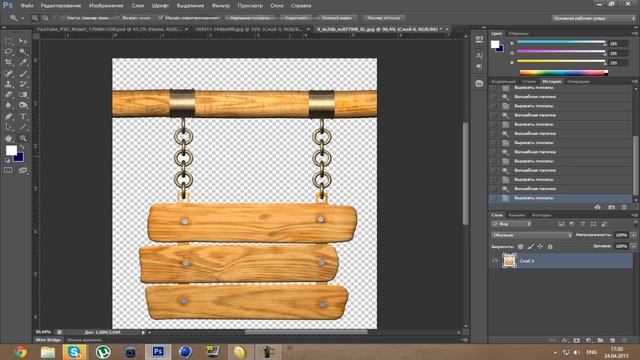Add a layer mask
Screen dimensions: 640x360
click(576, 340)
